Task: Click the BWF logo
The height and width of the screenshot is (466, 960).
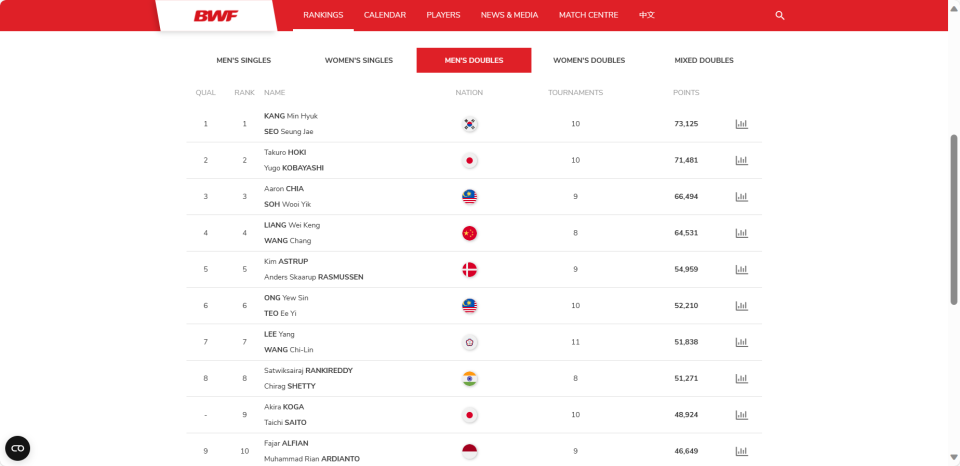Action: click(216, 16)
